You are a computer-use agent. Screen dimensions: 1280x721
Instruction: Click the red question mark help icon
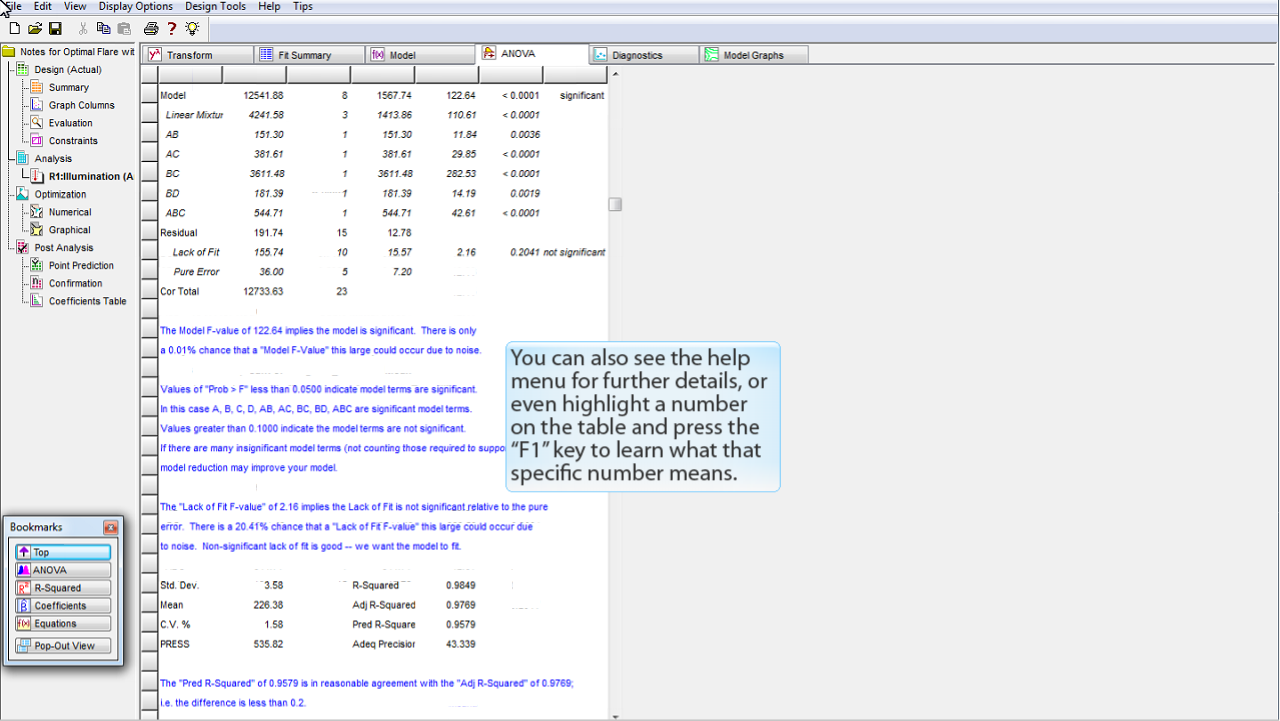172,29
